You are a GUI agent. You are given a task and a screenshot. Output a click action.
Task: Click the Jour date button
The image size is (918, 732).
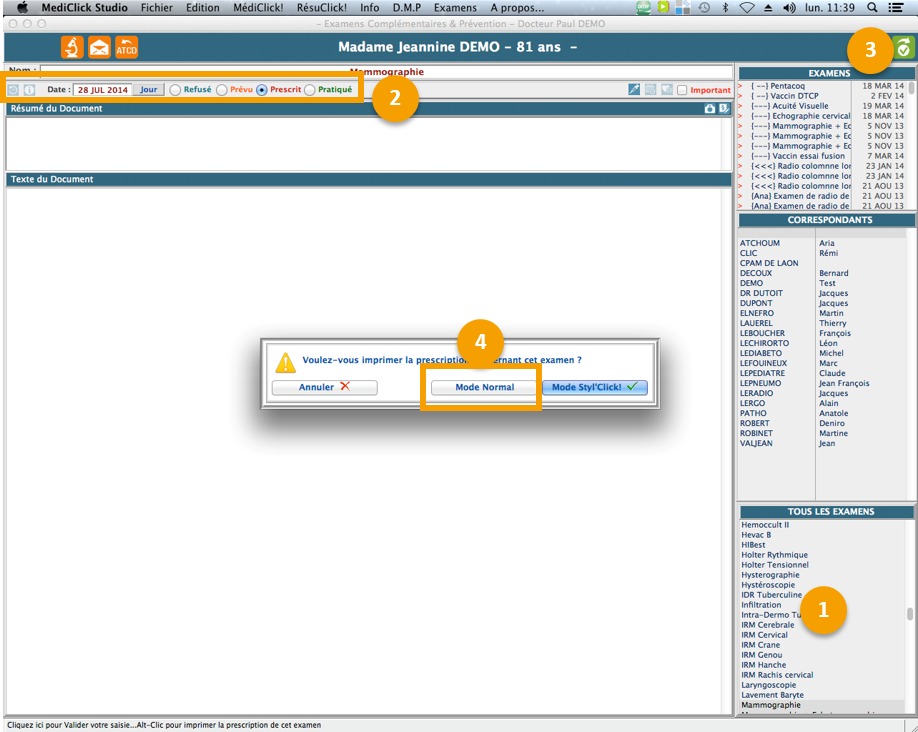pos(149,90)
